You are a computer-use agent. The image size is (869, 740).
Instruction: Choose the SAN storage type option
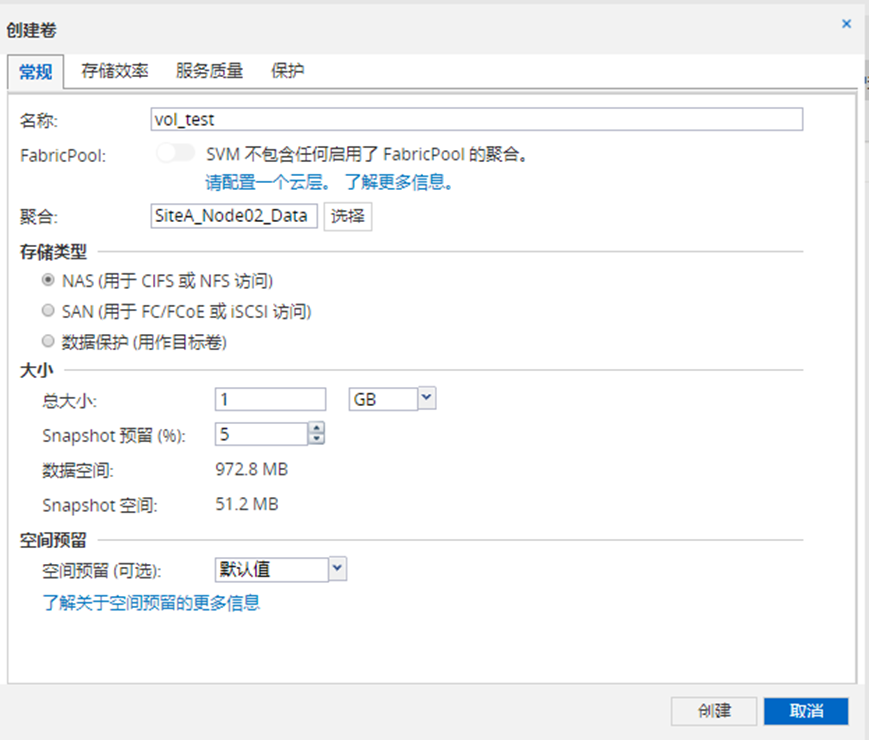[48, 312]
